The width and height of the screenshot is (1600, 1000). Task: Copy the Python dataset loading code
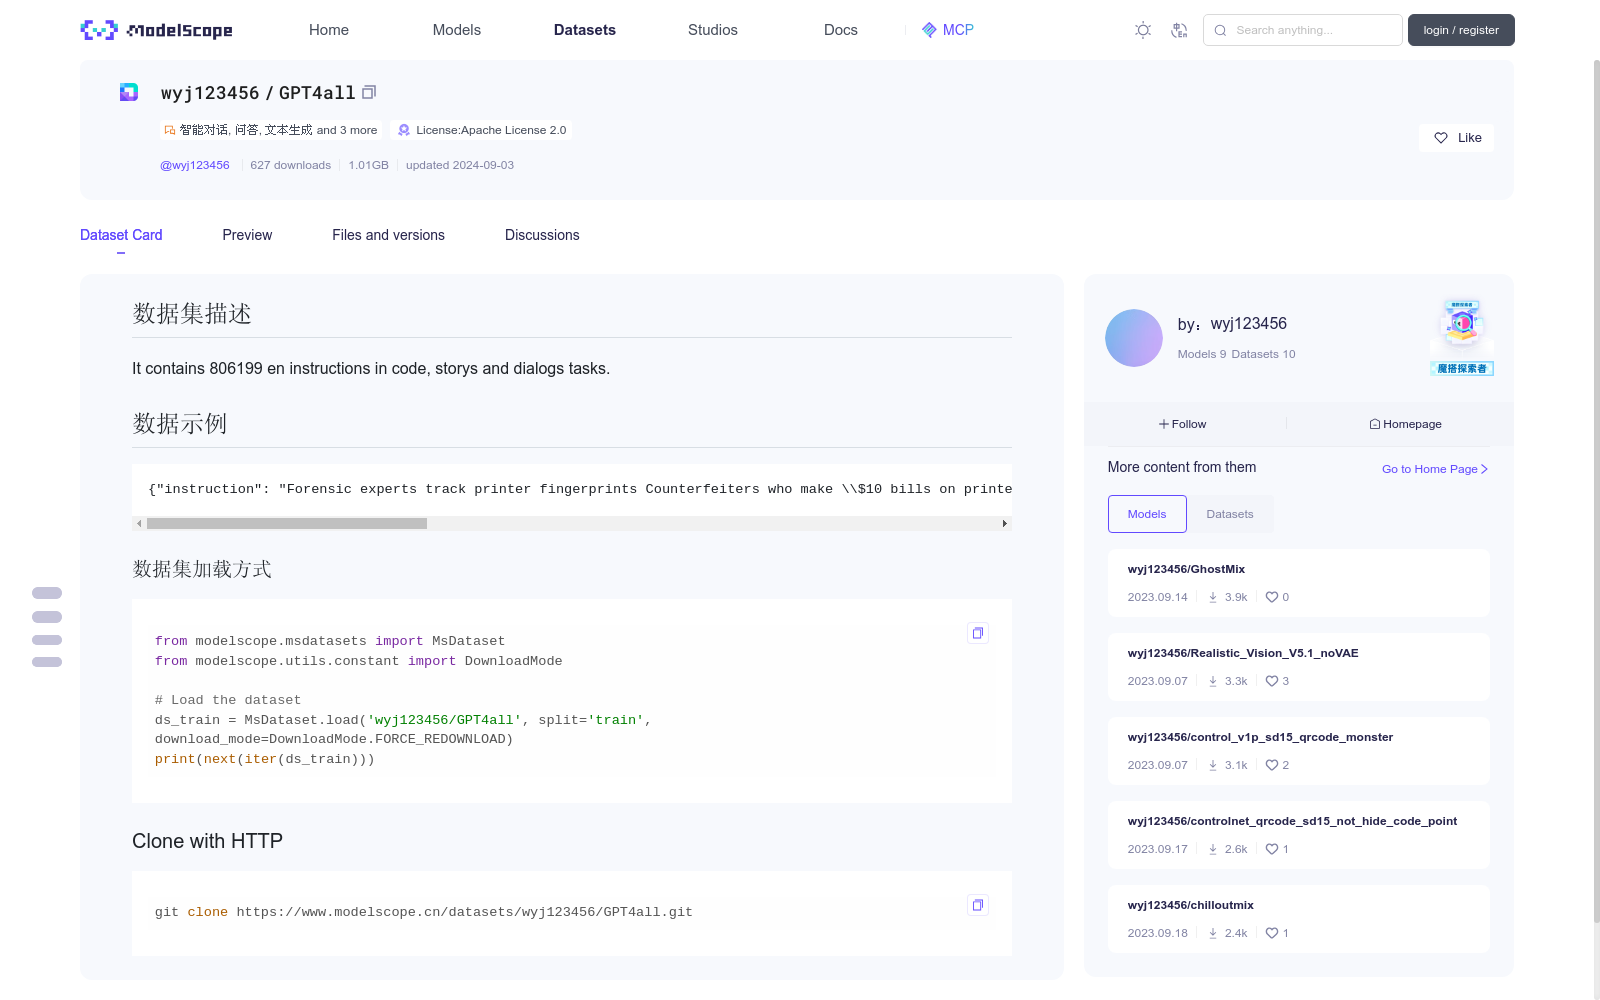pos(977,633)
